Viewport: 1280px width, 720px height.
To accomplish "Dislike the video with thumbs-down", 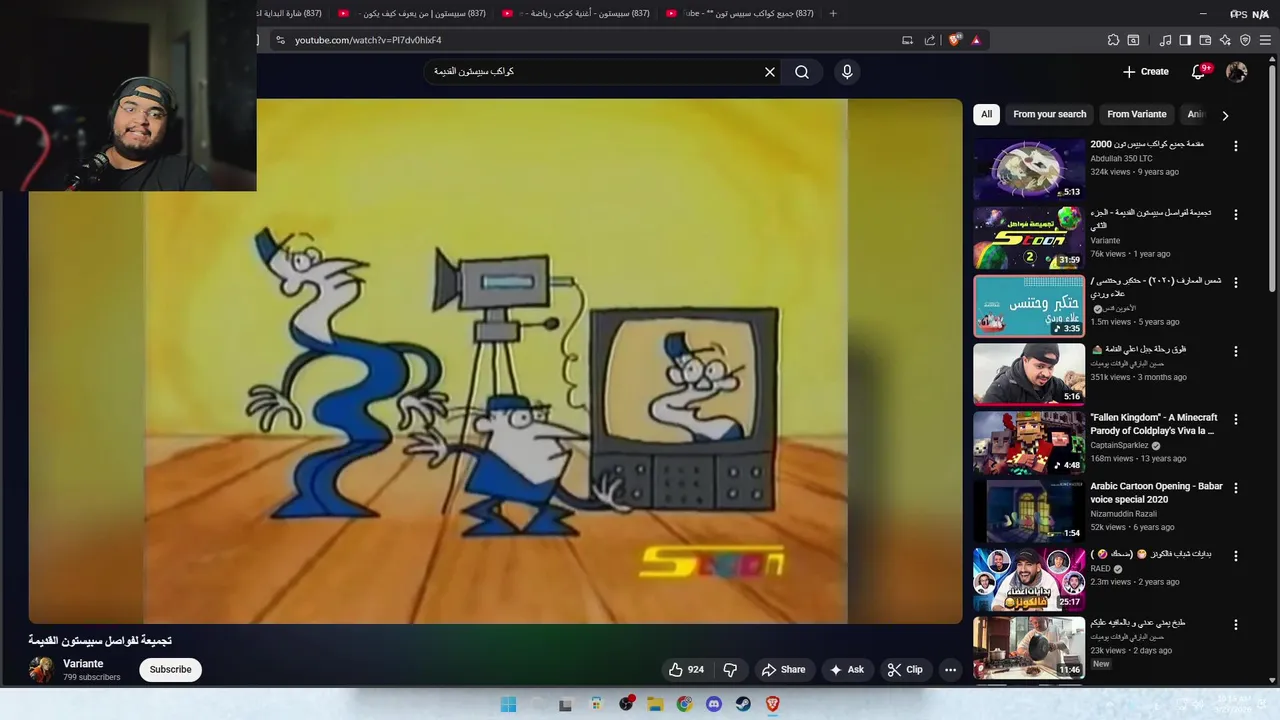I will pos(730,670).
